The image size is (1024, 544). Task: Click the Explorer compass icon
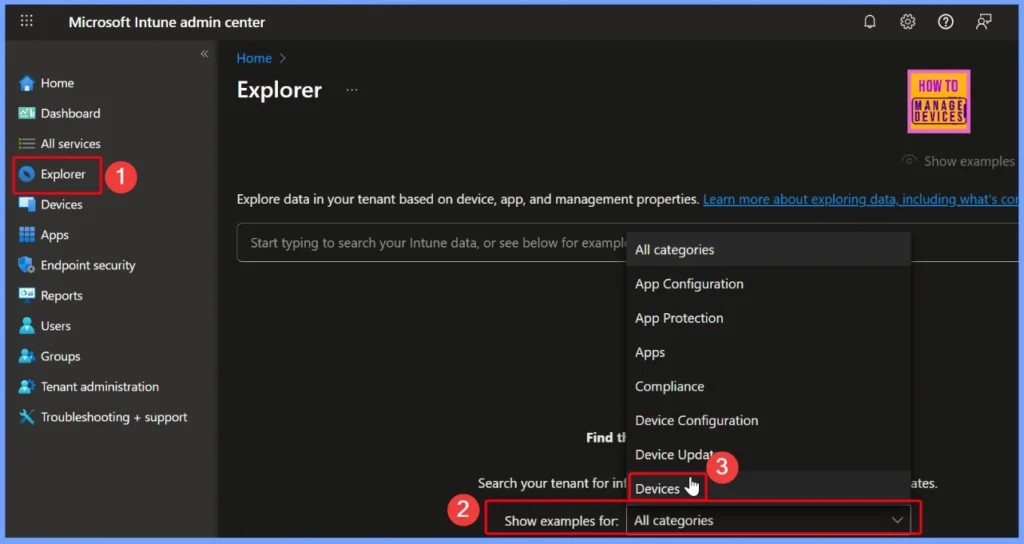click(27, 174)
